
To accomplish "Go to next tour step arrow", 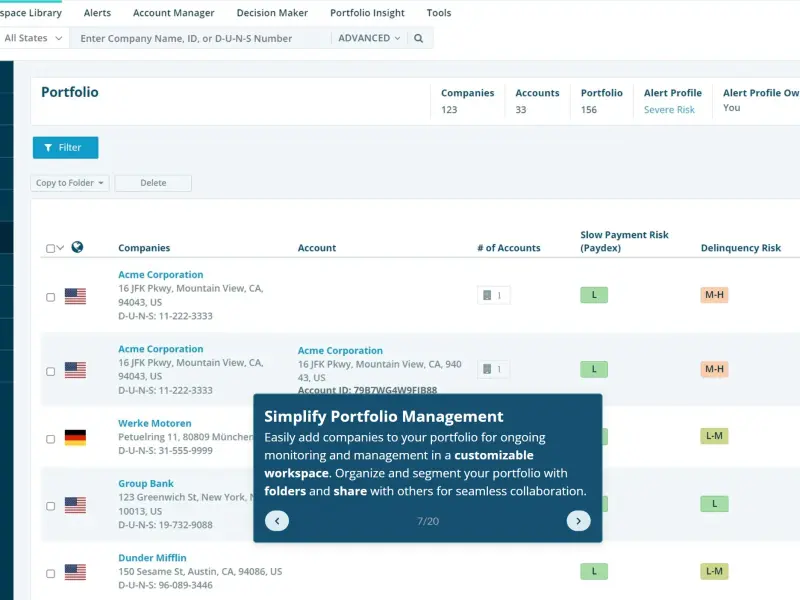I will tap(578, 521).
